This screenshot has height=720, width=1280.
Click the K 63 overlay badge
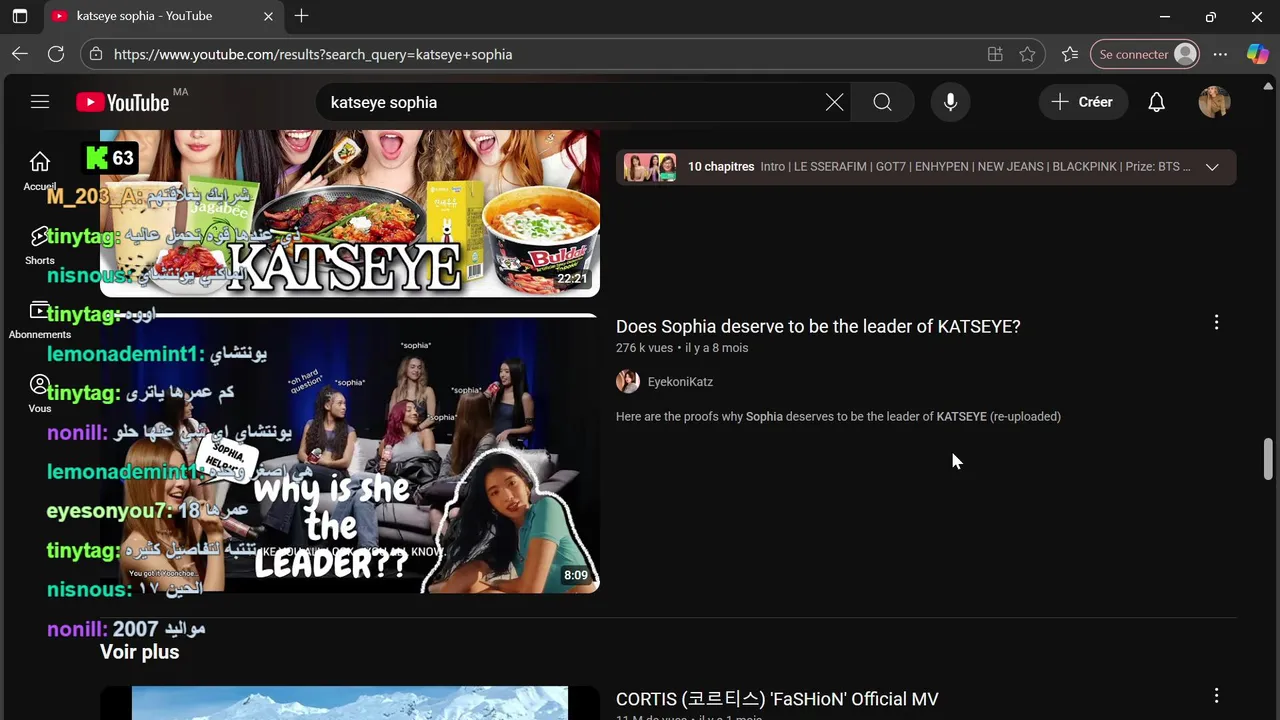pyautogui.click(x=110, y=158)
